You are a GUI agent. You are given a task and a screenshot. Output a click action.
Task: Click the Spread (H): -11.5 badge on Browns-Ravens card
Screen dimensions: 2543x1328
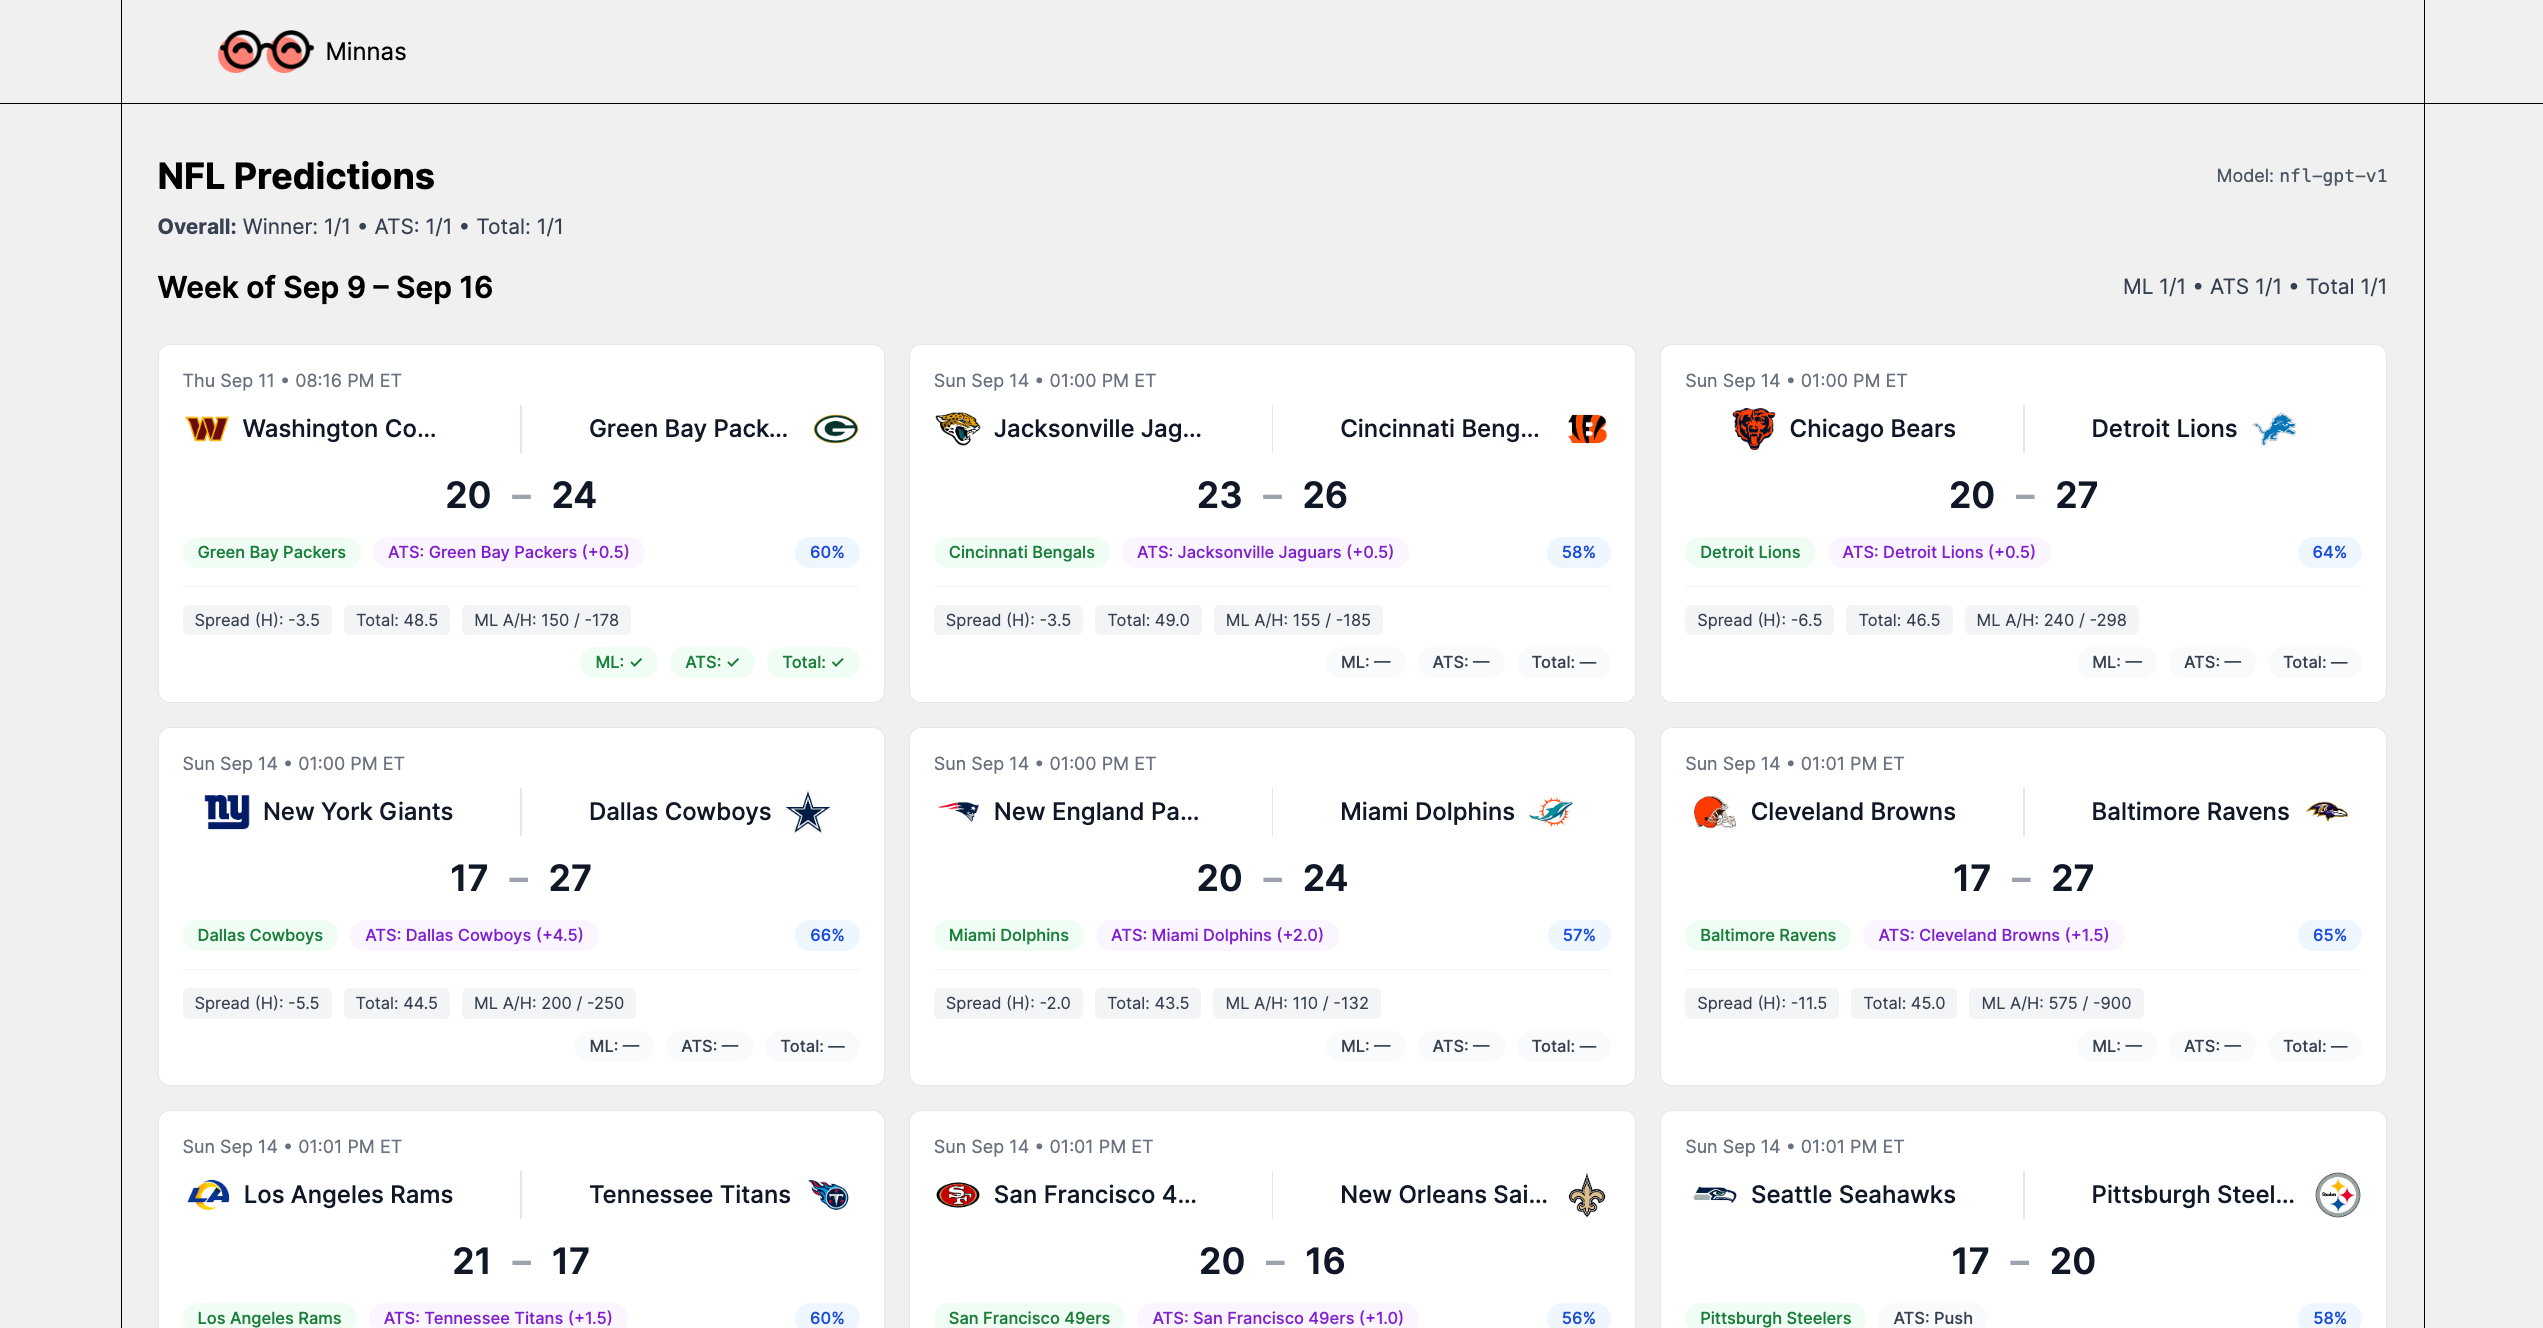click(1761, 1003)
